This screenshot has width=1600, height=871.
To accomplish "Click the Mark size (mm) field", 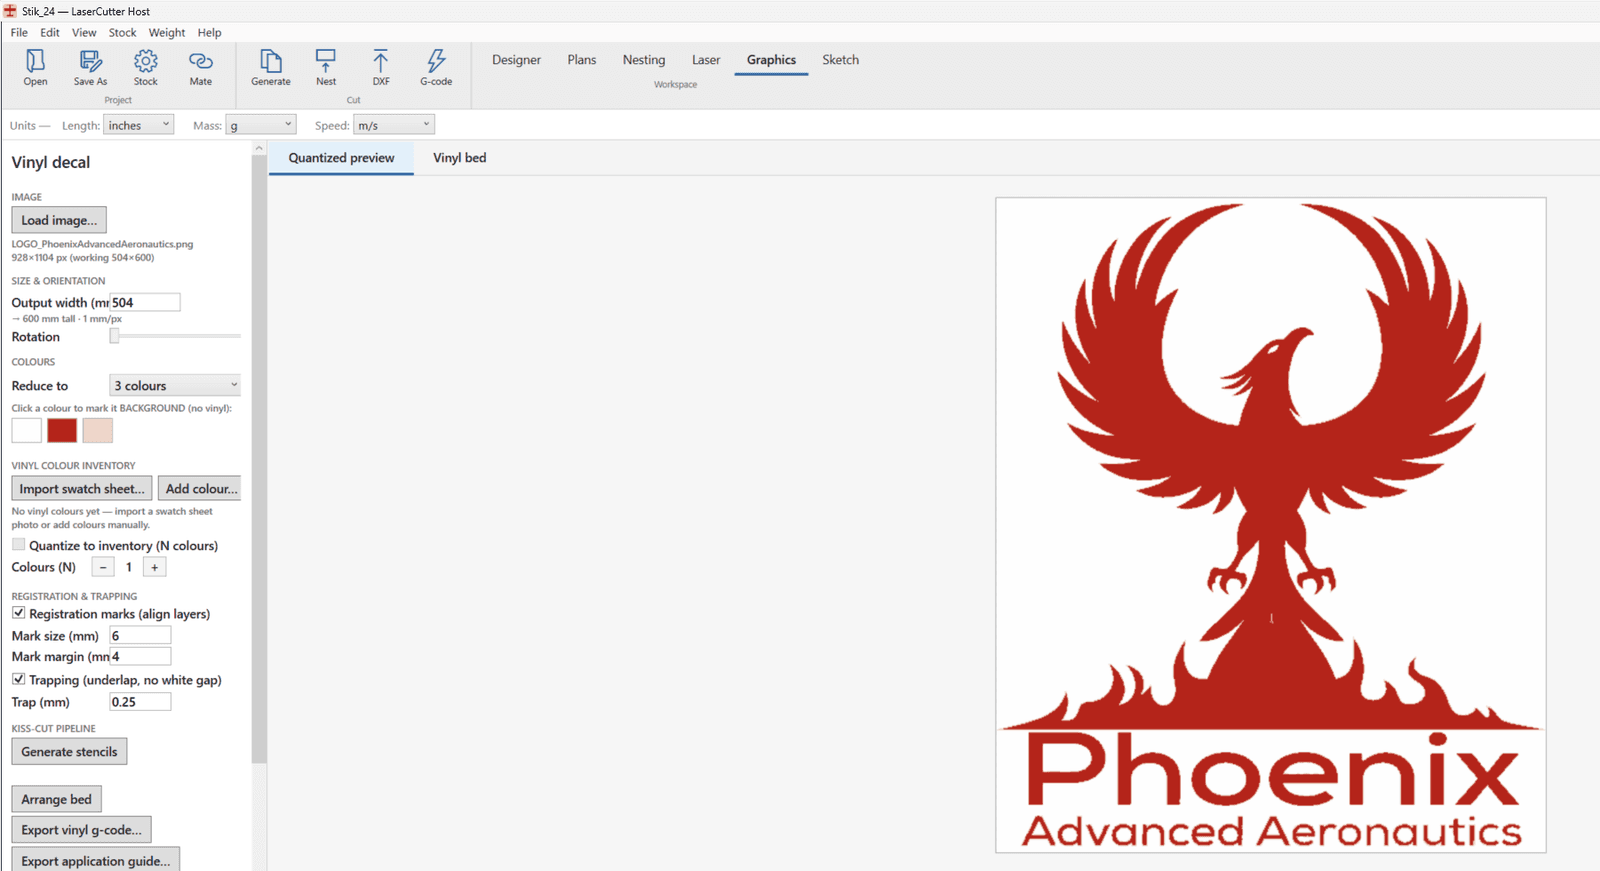I will [140, 635].
